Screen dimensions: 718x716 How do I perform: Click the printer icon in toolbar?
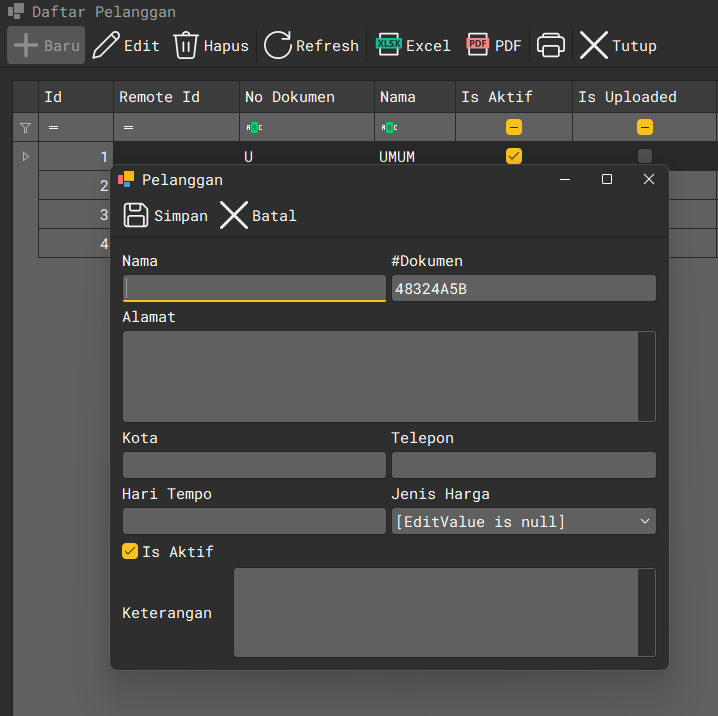click(x=551, y=45)
